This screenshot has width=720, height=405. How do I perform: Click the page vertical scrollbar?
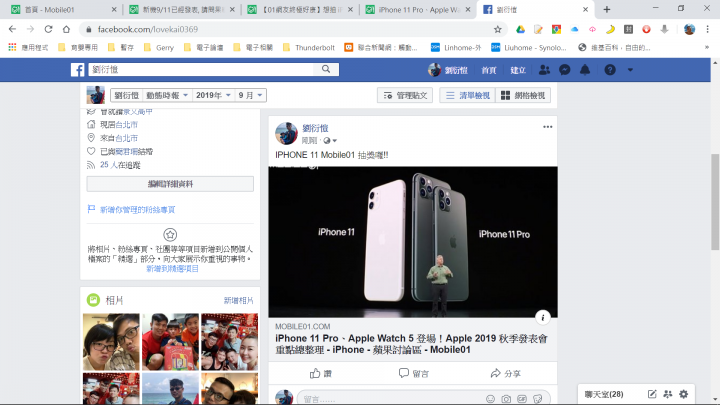click(715, 202)
